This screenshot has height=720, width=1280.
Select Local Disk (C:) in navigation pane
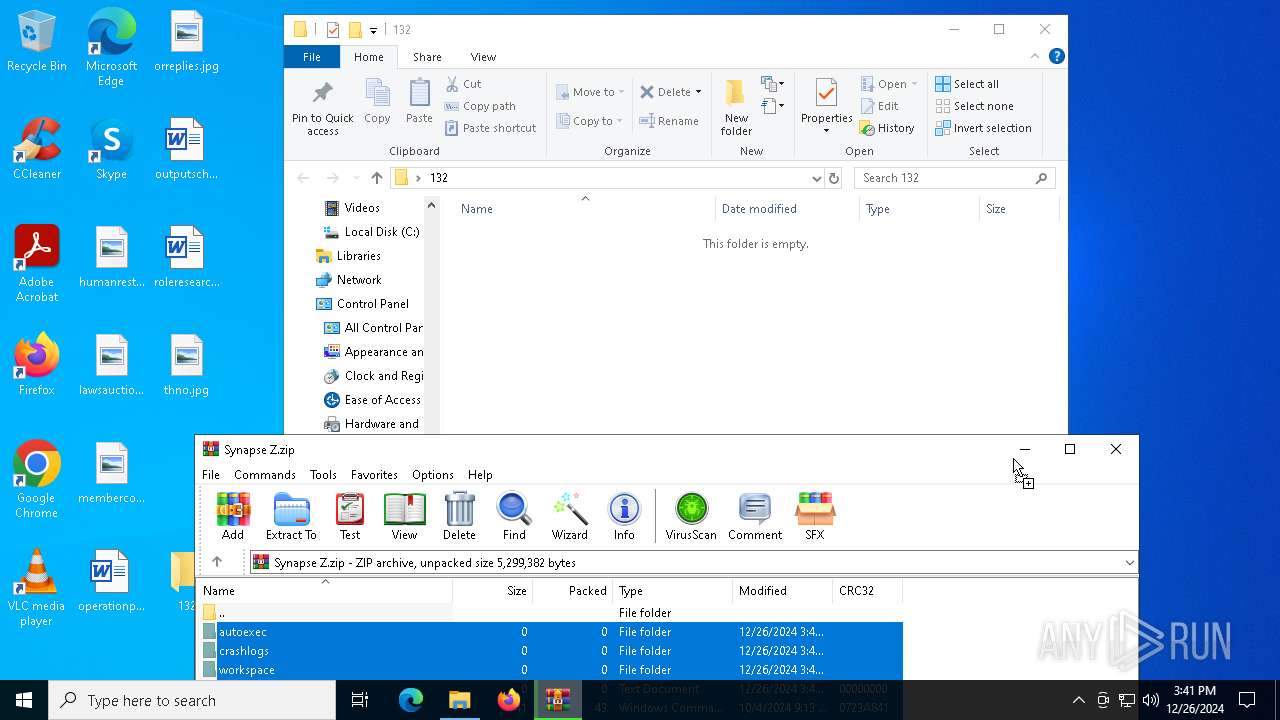coord(371,232)
